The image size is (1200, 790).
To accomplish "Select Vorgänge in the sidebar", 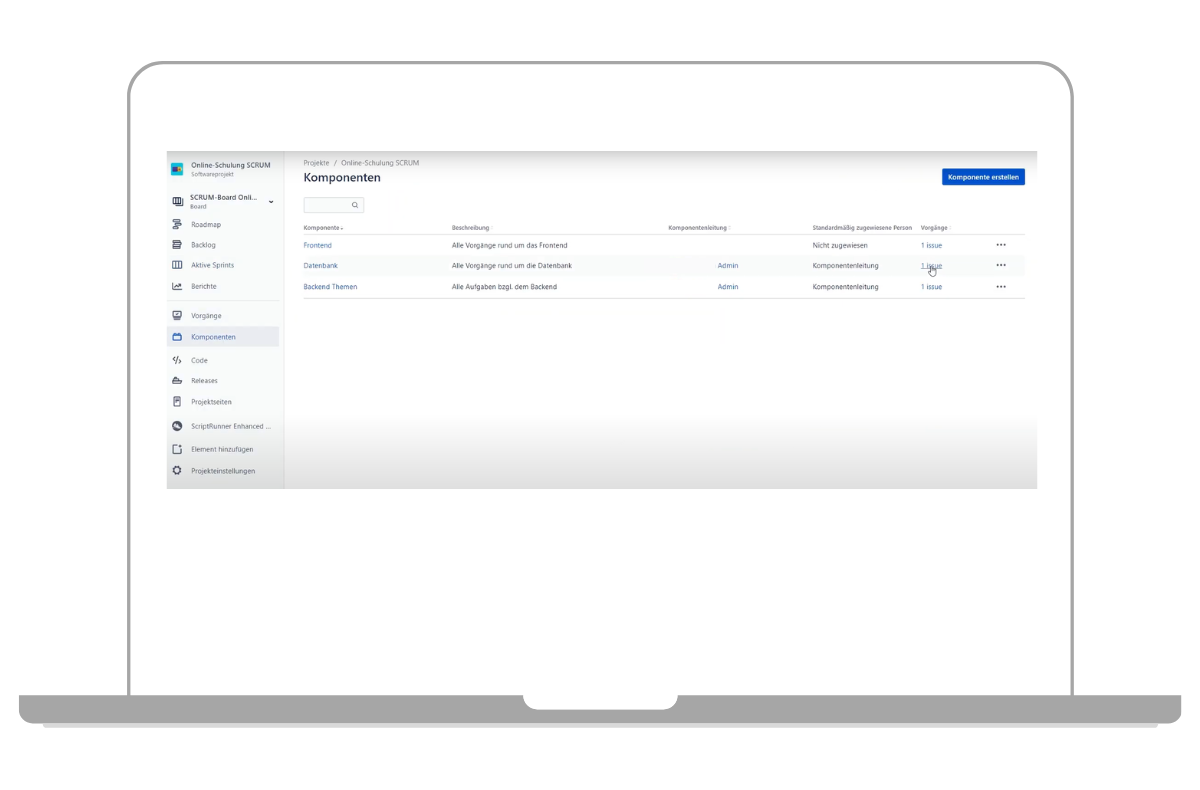I will click(x=206, y=316).
